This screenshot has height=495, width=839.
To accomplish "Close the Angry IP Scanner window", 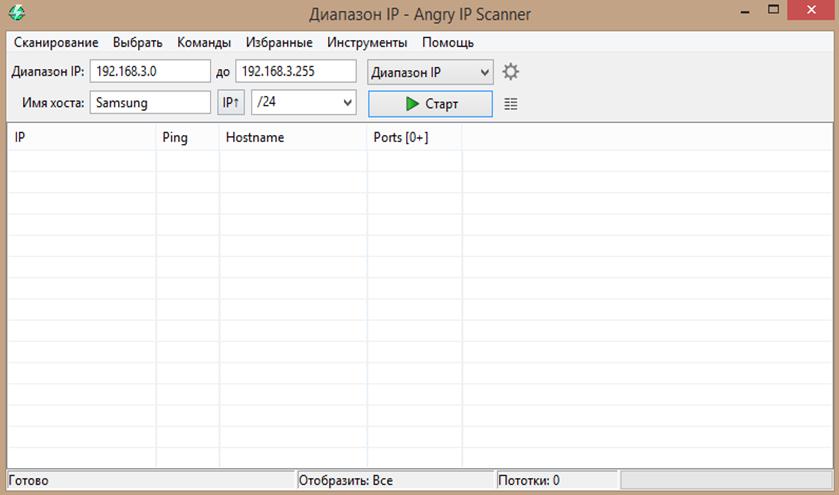I will click(811, 10).
